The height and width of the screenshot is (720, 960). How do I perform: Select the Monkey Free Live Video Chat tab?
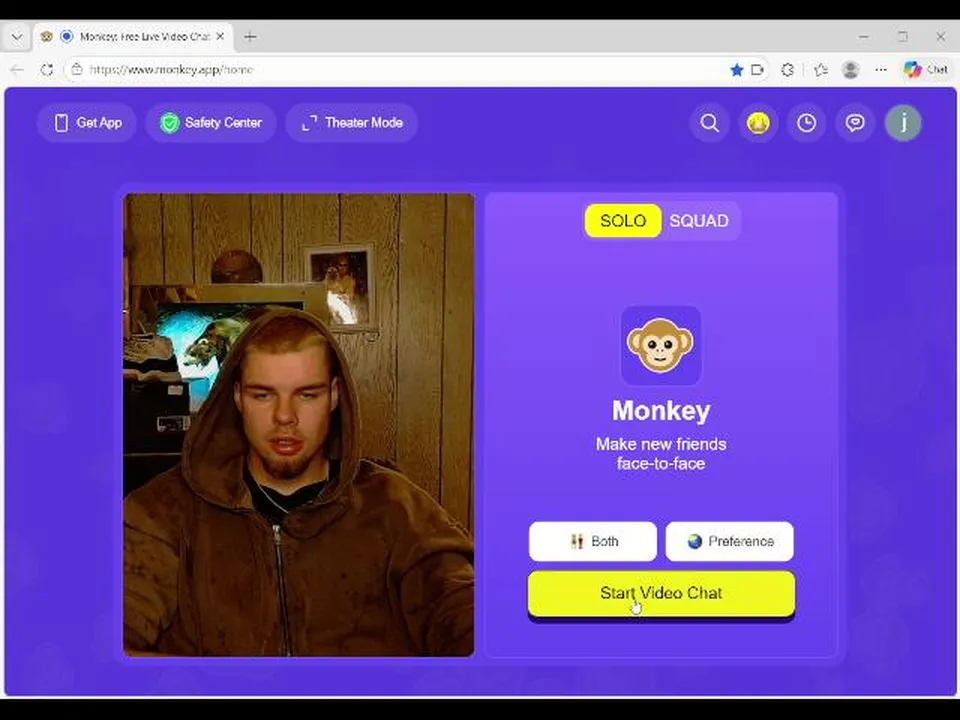[x=133, y=37]
